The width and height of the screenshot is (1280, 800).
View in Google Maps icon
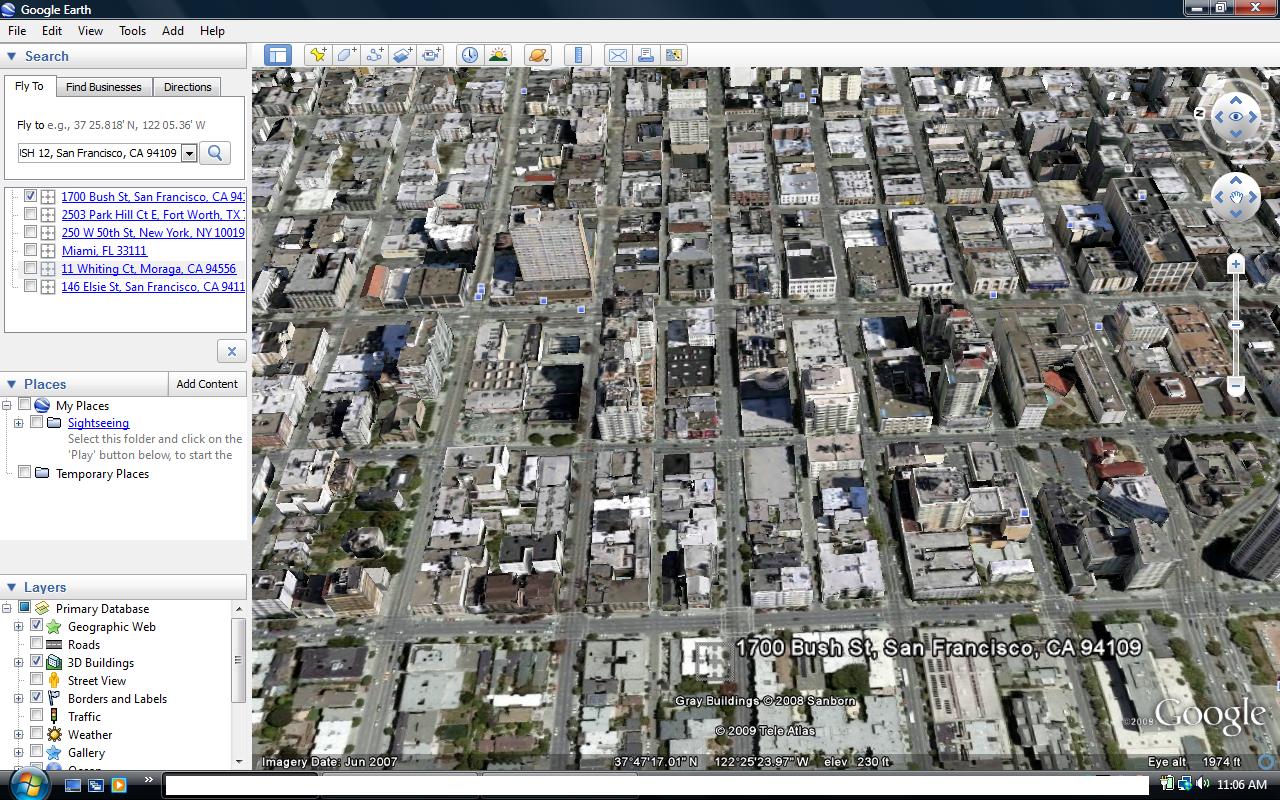tap(674, 55)
